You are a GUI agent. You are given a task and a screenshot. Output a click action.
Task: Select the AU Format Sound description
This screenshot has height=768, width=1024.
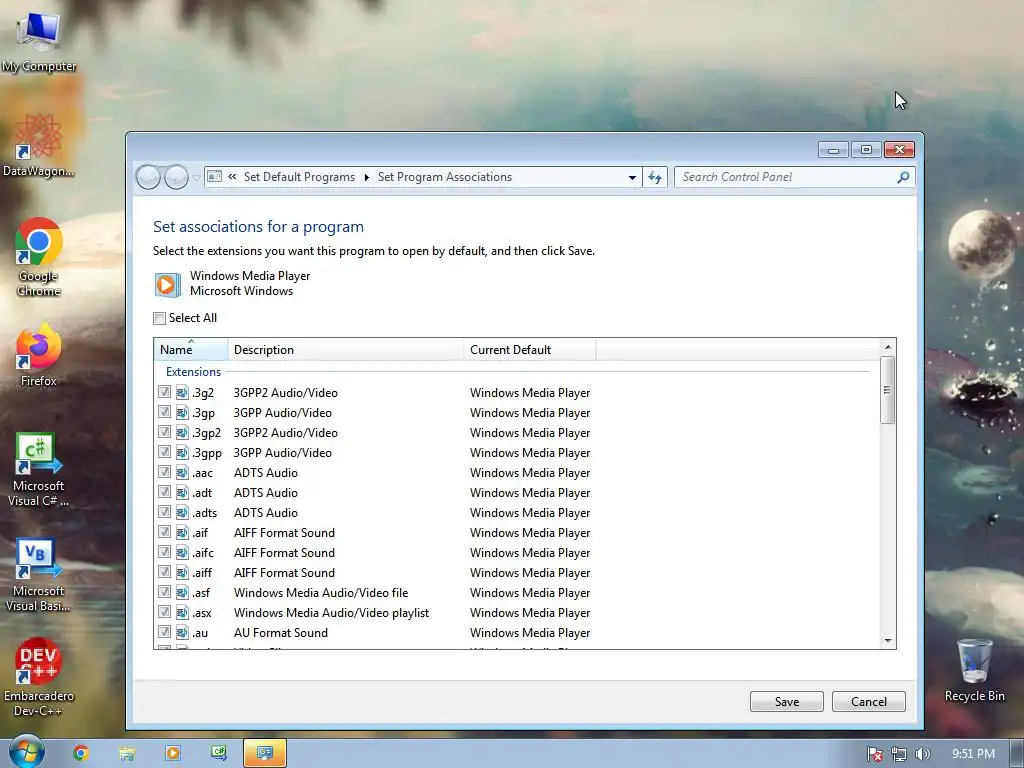coord(281,632)
